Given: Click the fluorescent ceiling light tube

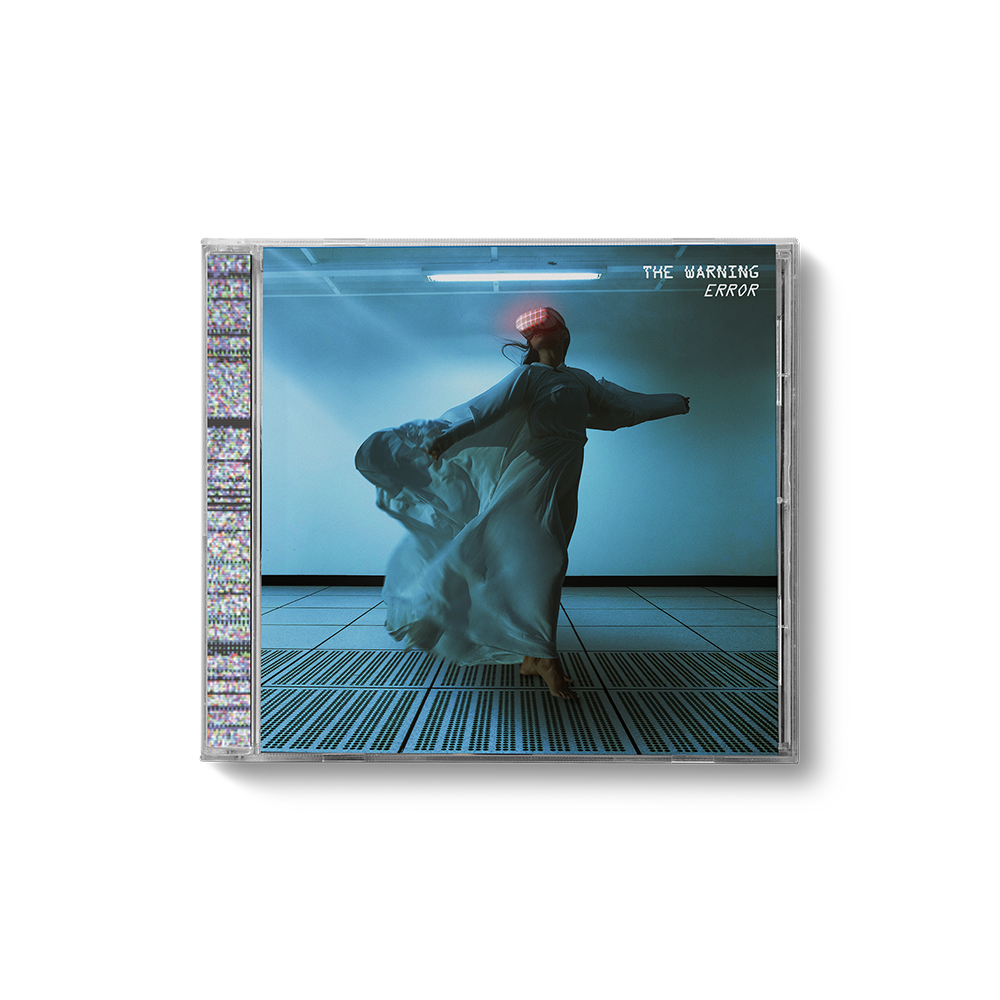Looking at the screenshot, I should click(514, 276).
